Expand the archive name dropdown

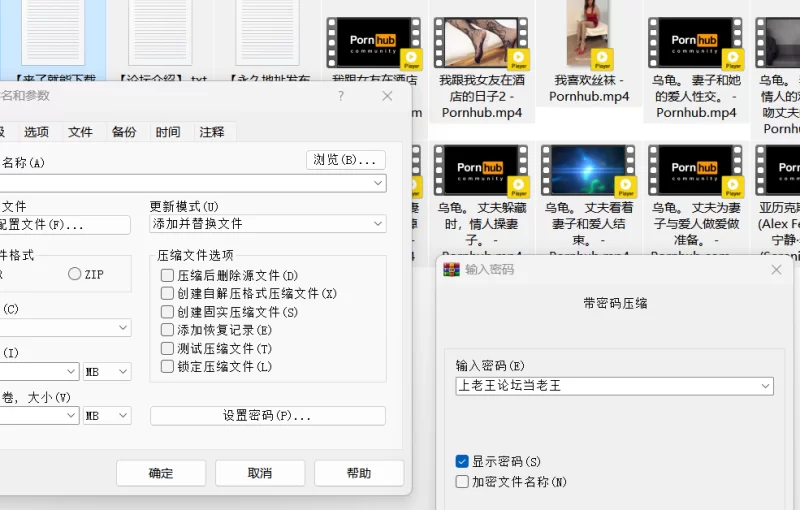(377, 184)
